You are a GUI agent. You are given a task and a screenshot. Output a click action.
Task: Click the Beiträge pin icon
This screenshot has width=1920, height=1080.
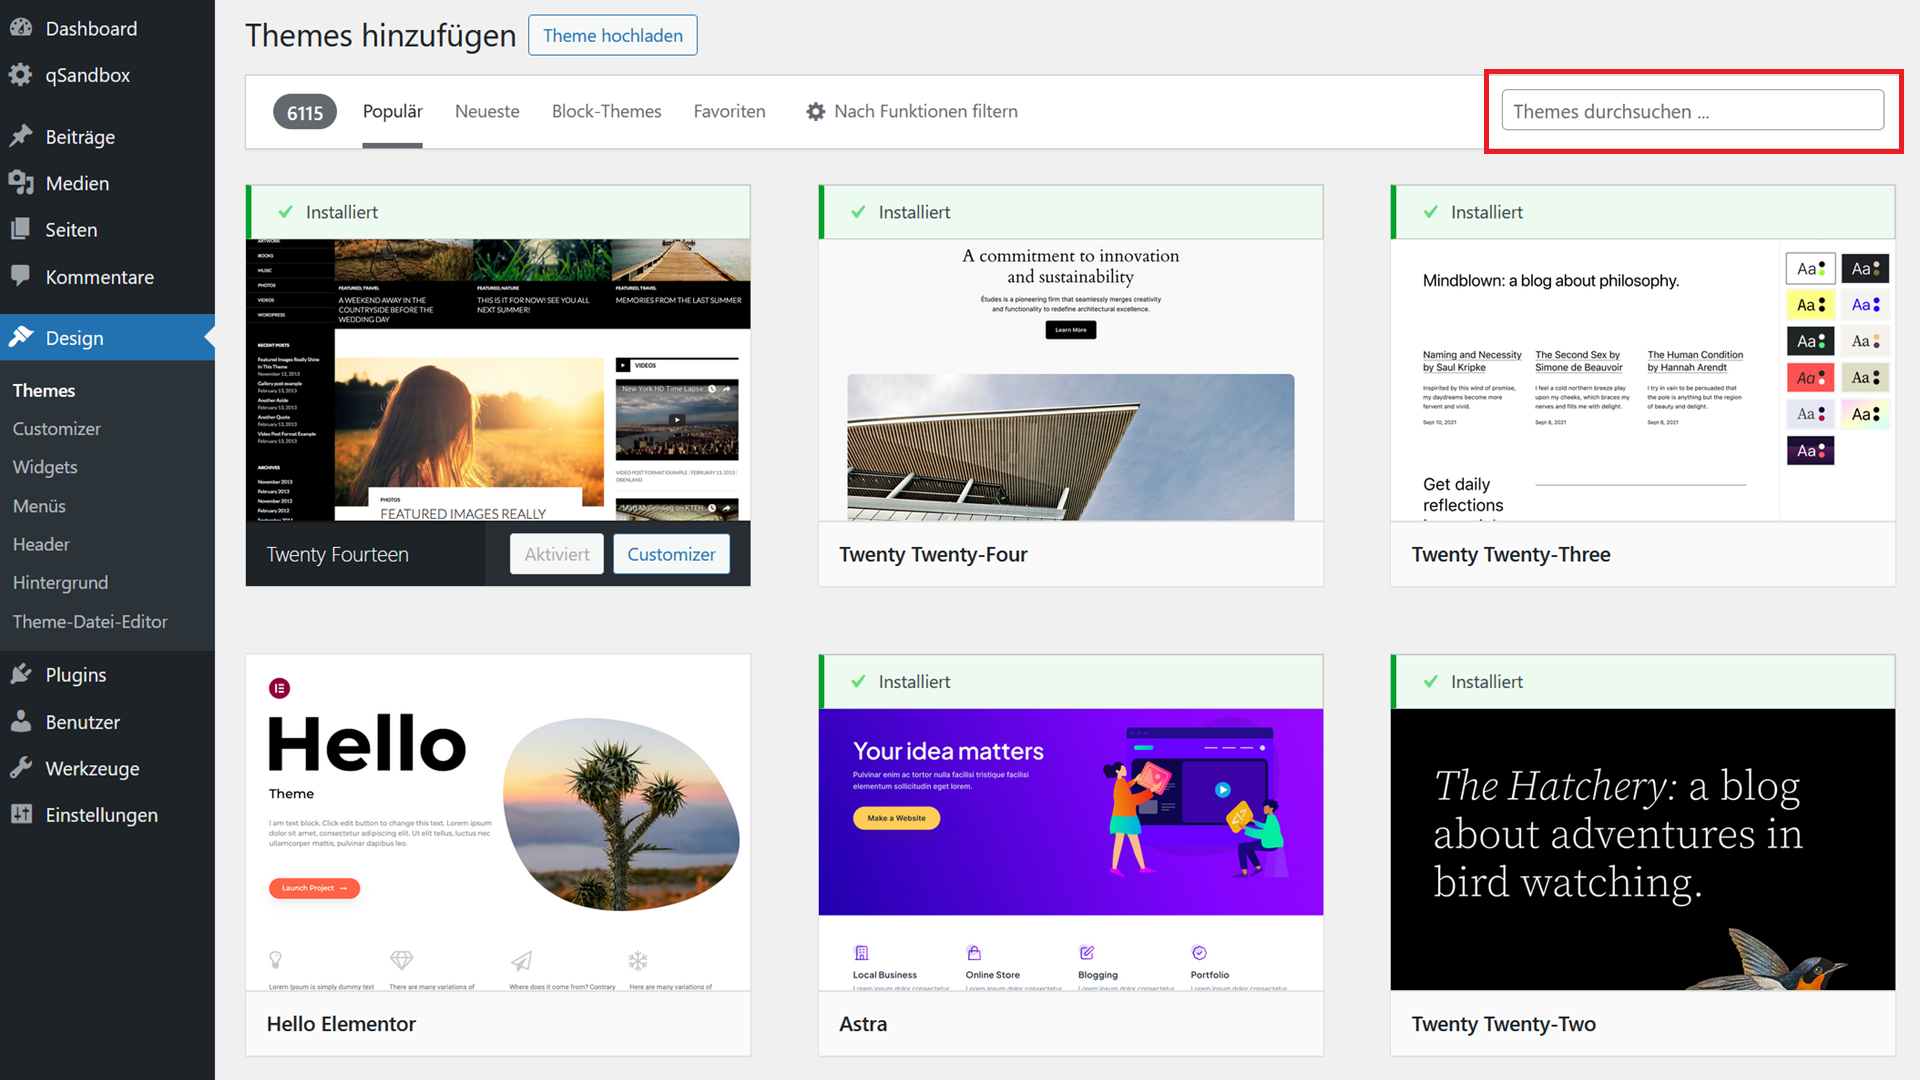pos(21,136)
